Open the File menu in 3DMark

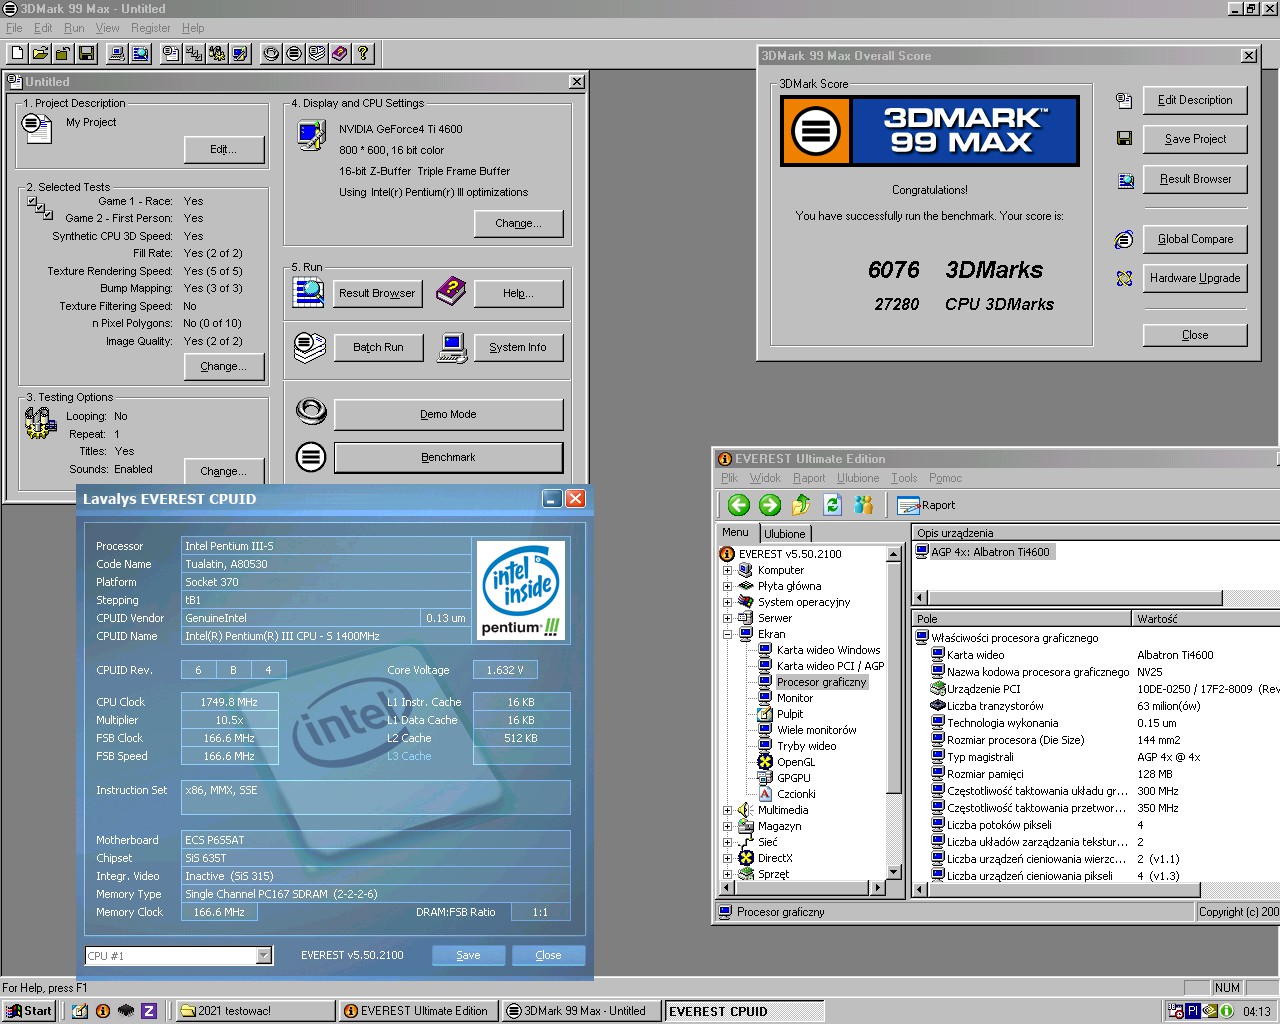14,28
